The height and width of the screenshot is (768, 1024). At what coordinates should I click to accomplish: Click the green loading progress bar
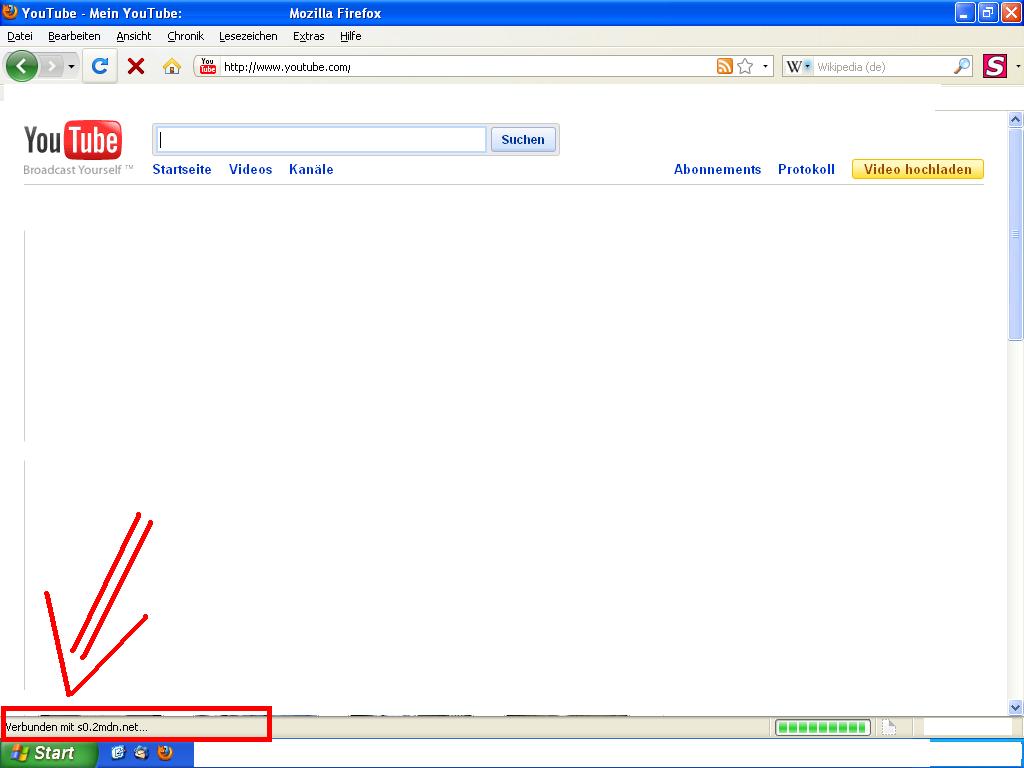point(823,727)
